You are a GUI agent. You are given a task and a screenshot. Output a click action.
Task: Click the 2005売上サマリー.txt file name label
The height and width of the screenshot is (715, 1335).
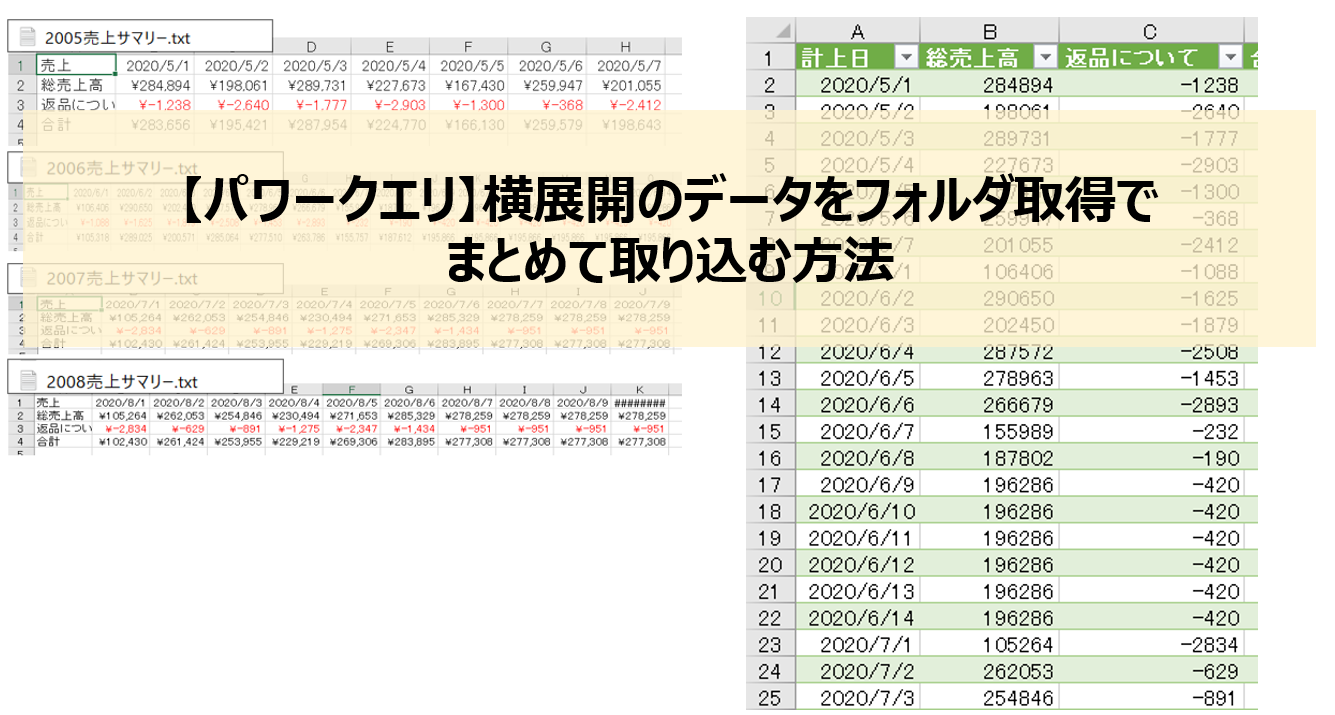117,38
